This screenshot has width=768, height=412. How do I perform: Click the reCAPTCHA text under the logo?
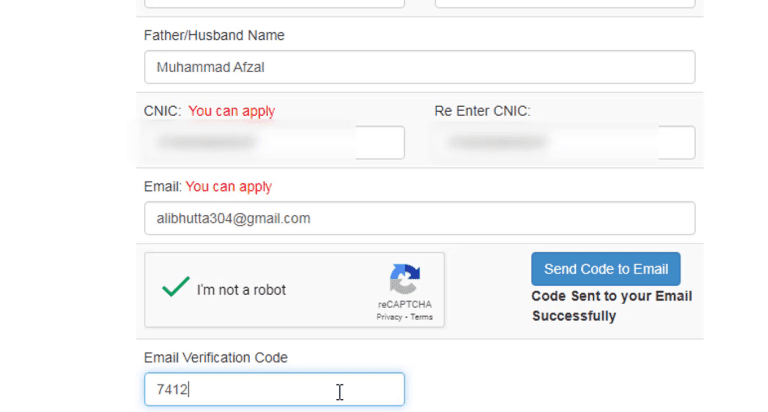coord(404,303)
